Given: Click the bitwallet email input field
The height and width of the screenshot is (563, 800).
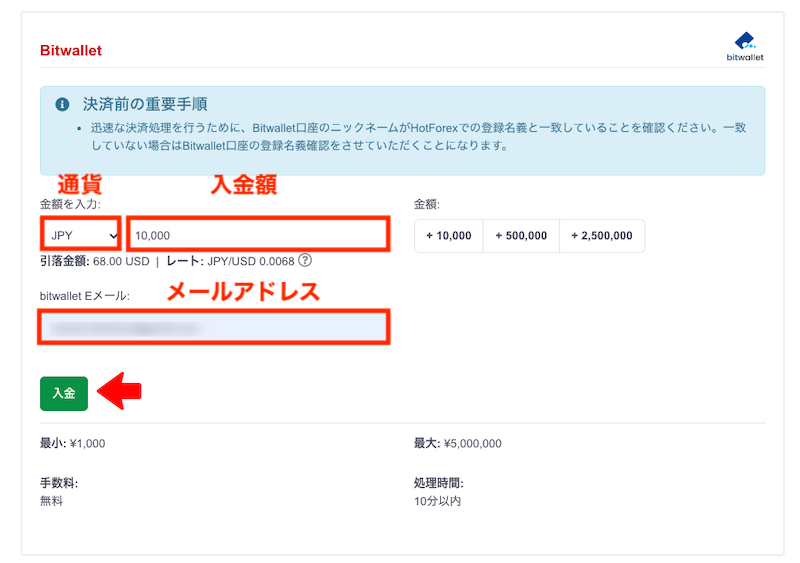Looking at the screenshot, I should [x=214, y=327].
